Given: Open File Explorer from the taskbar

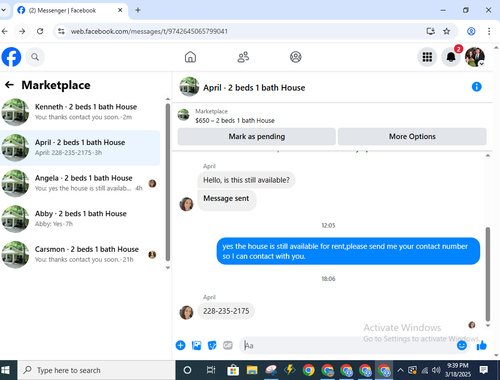Looking at the screenshot, I should coord(252,370).
